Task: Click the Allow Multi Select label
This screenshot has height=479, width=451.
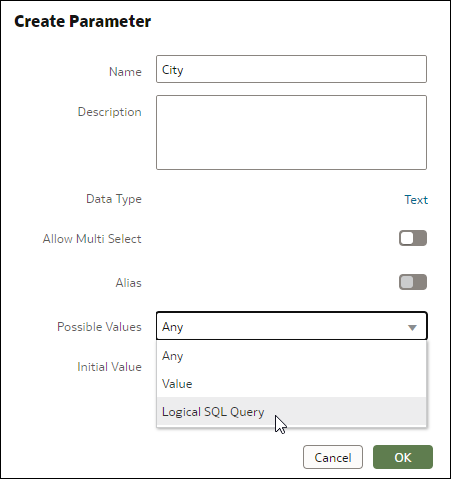Action: click(x=92, y=239)
